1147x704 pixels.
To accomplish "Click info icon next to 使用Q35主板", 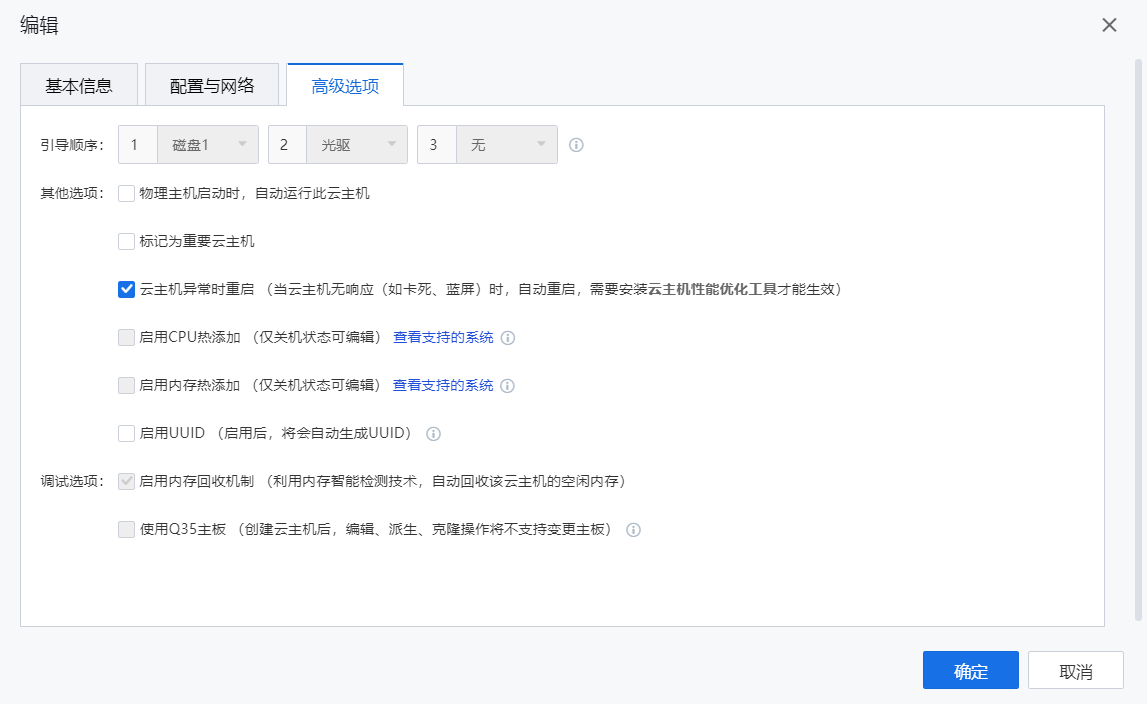I will [633, 530].
